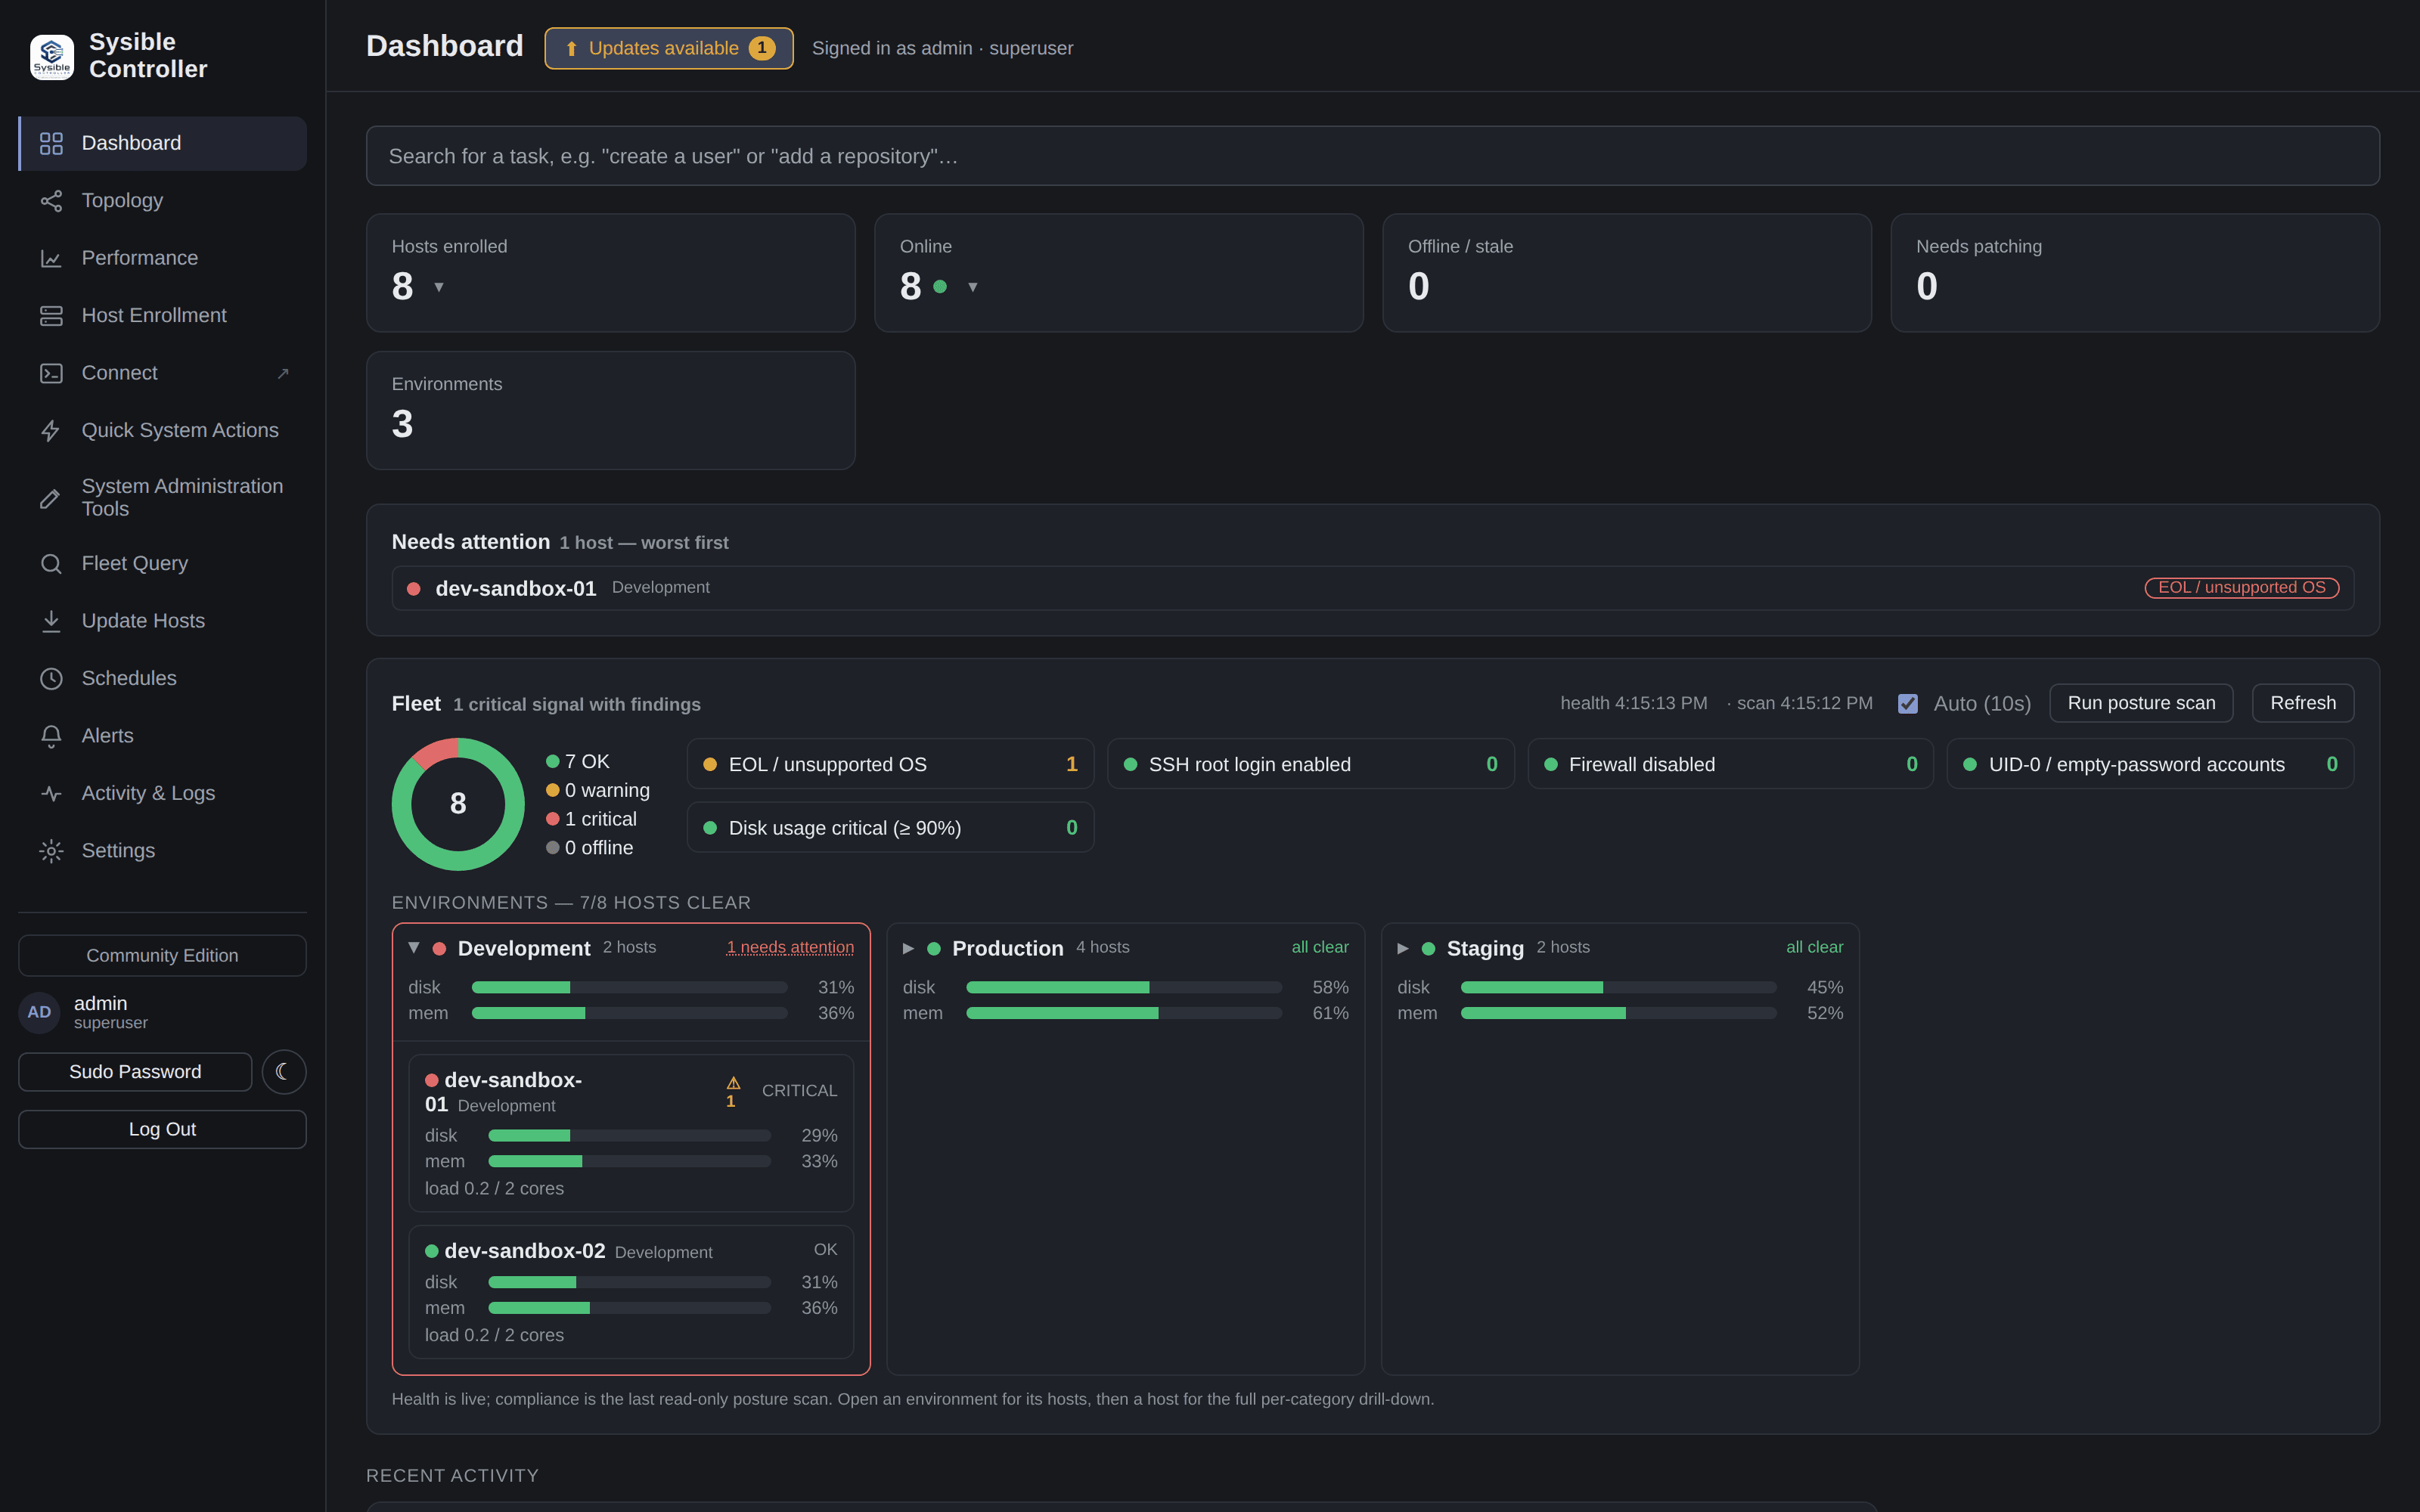
Task: Open Performance in the sidebar
Action: click(162, 258)
